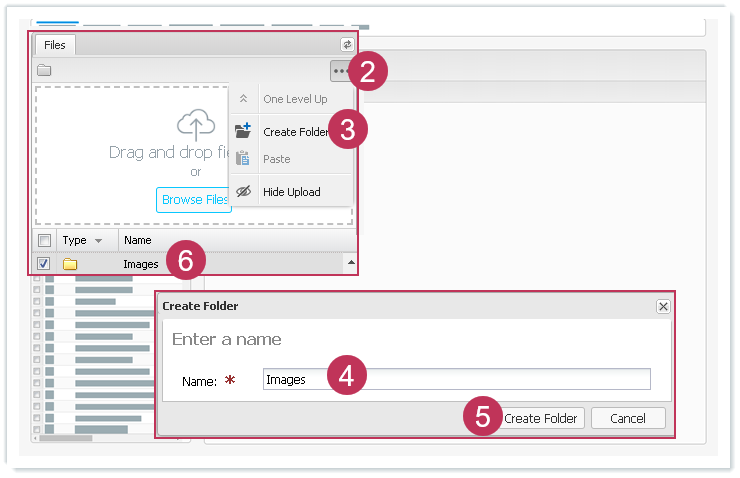Click the Paste clipboard icon
Screen dimensions: 740x478
[242, 159]
